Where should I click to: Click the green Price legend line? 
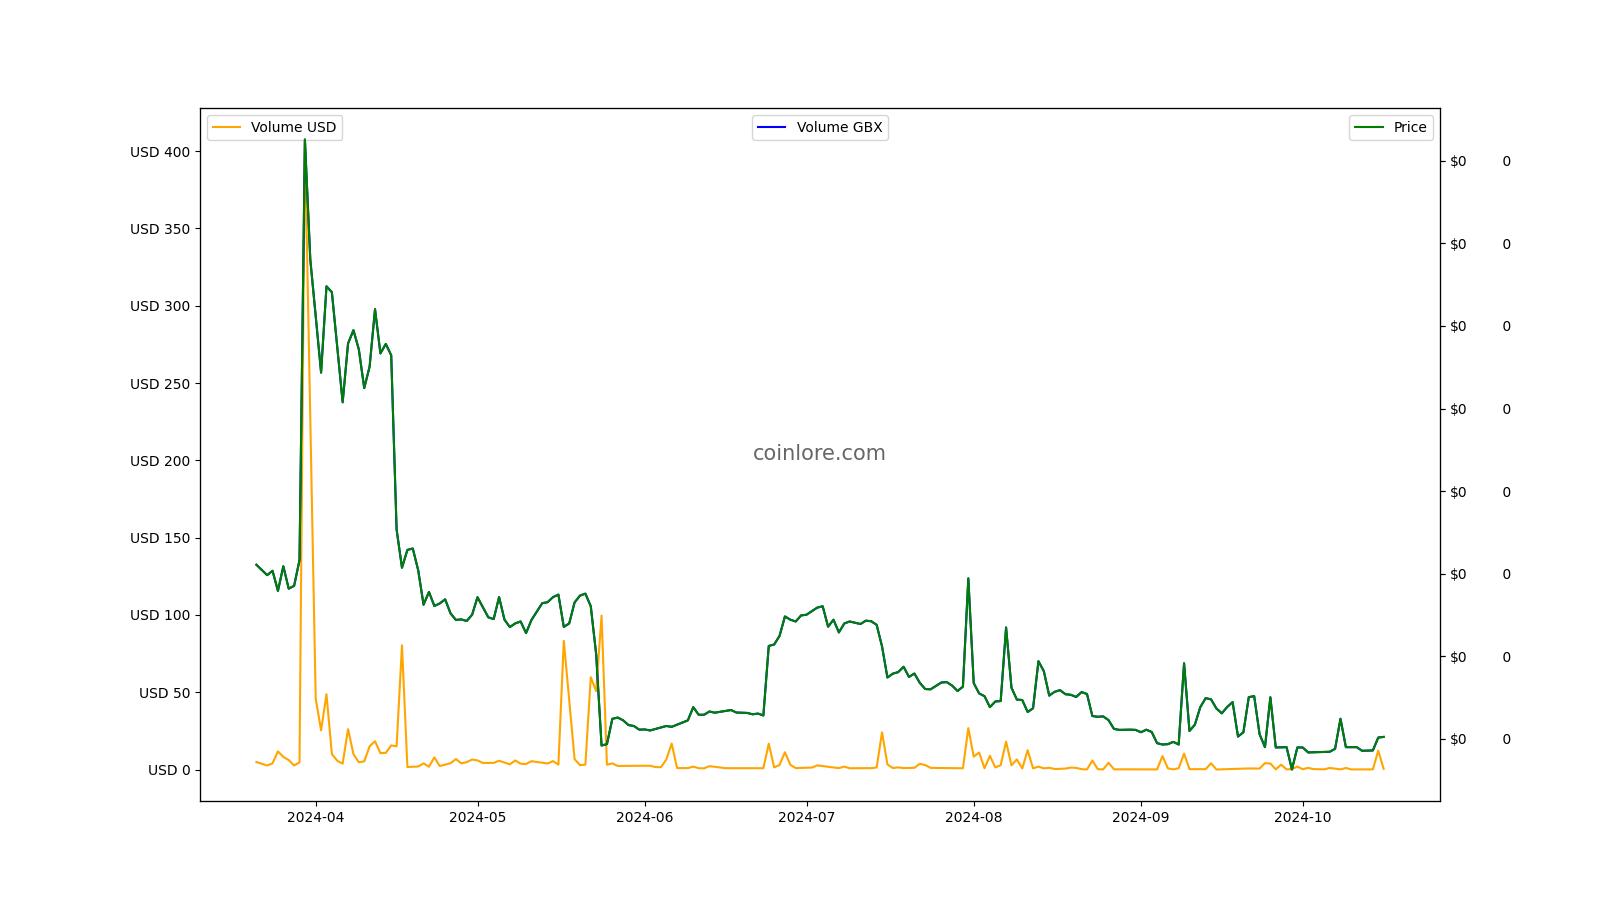(1369, 127)
